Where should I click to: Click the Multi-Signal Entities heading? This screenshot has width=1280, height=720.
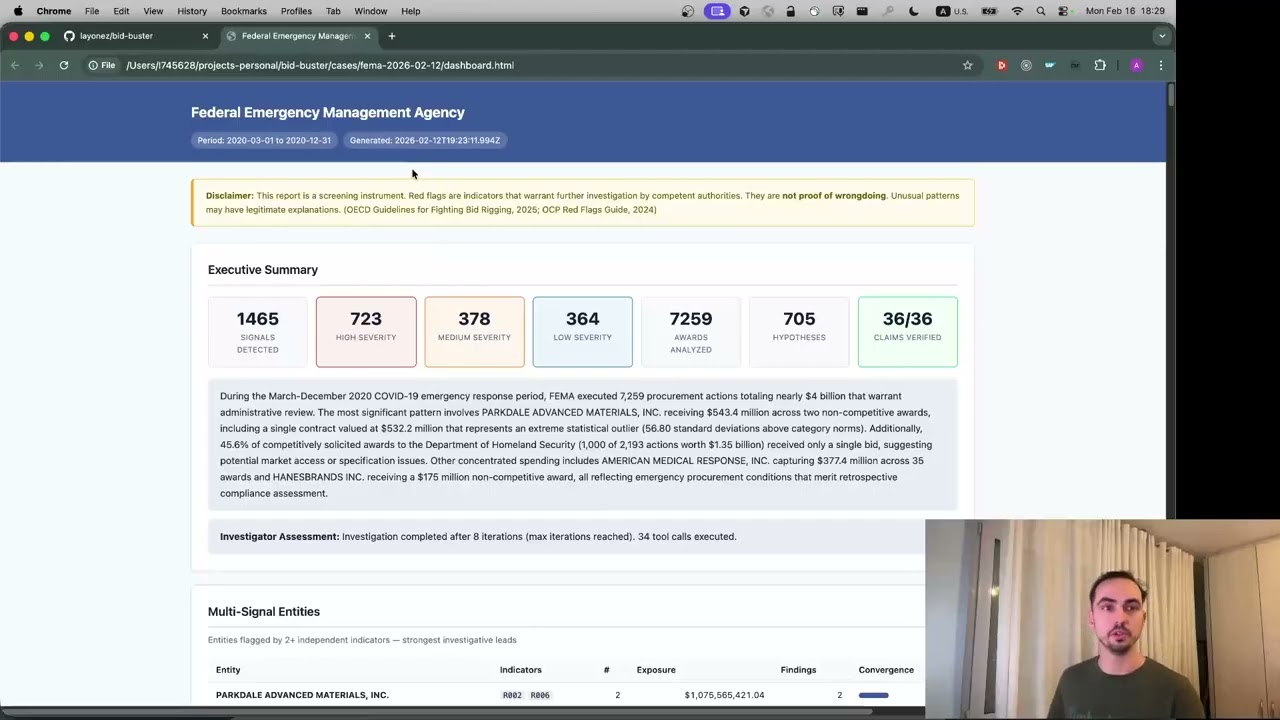(x=264, y=612)
